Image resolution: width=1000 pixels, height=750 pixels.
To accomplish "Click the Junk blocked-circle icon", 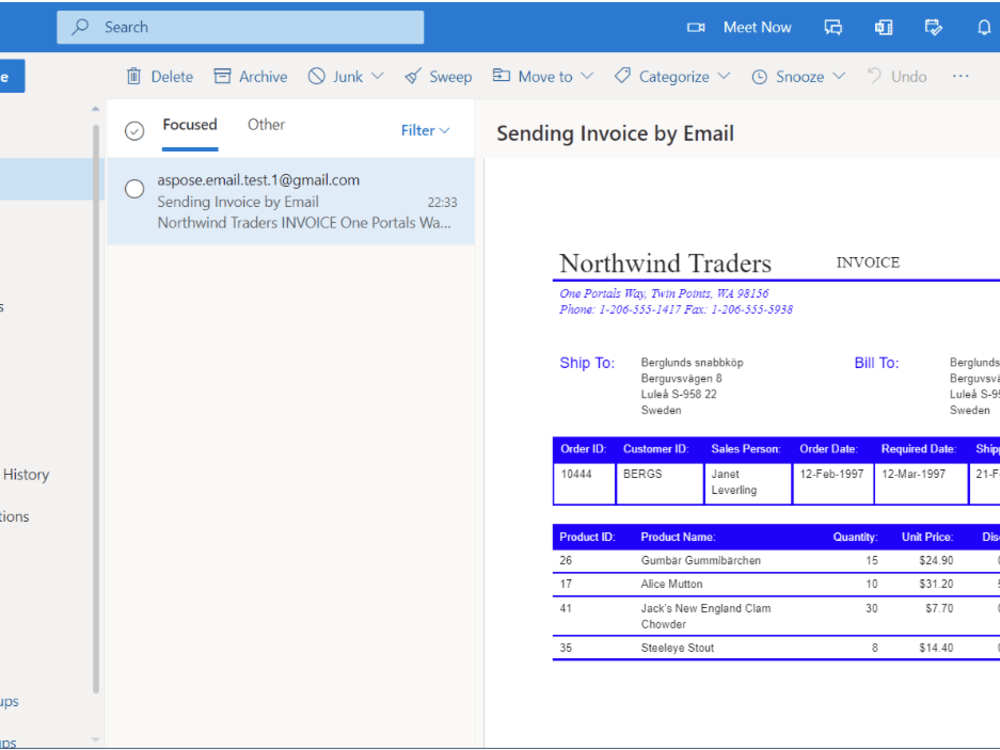I will pos(316,77).
